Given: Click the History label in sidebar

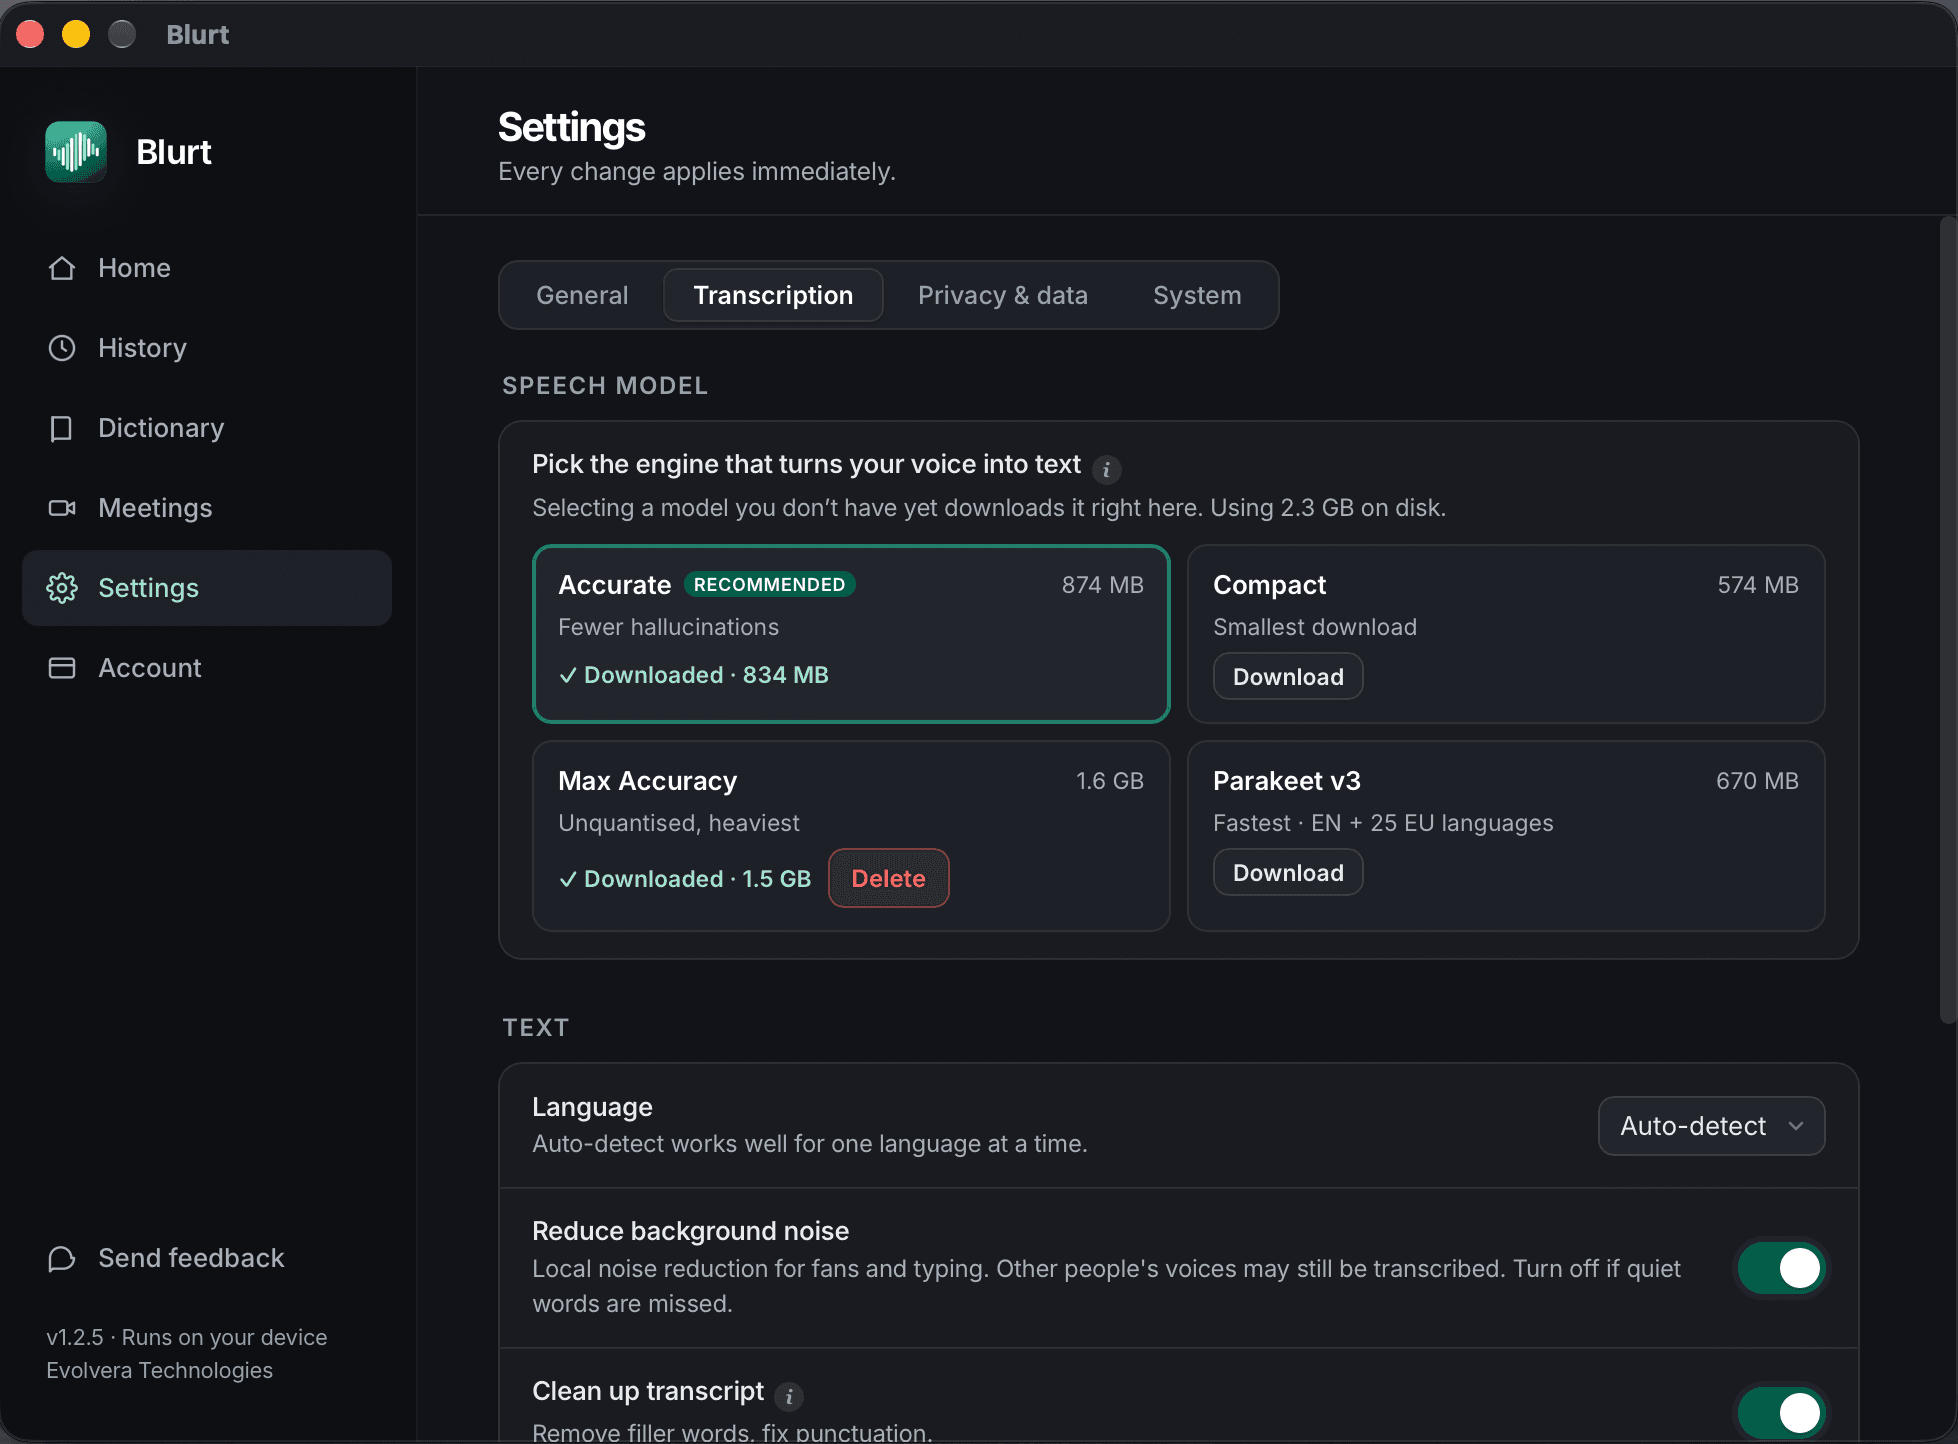Looking at the screenshot, I should [142, 348].
